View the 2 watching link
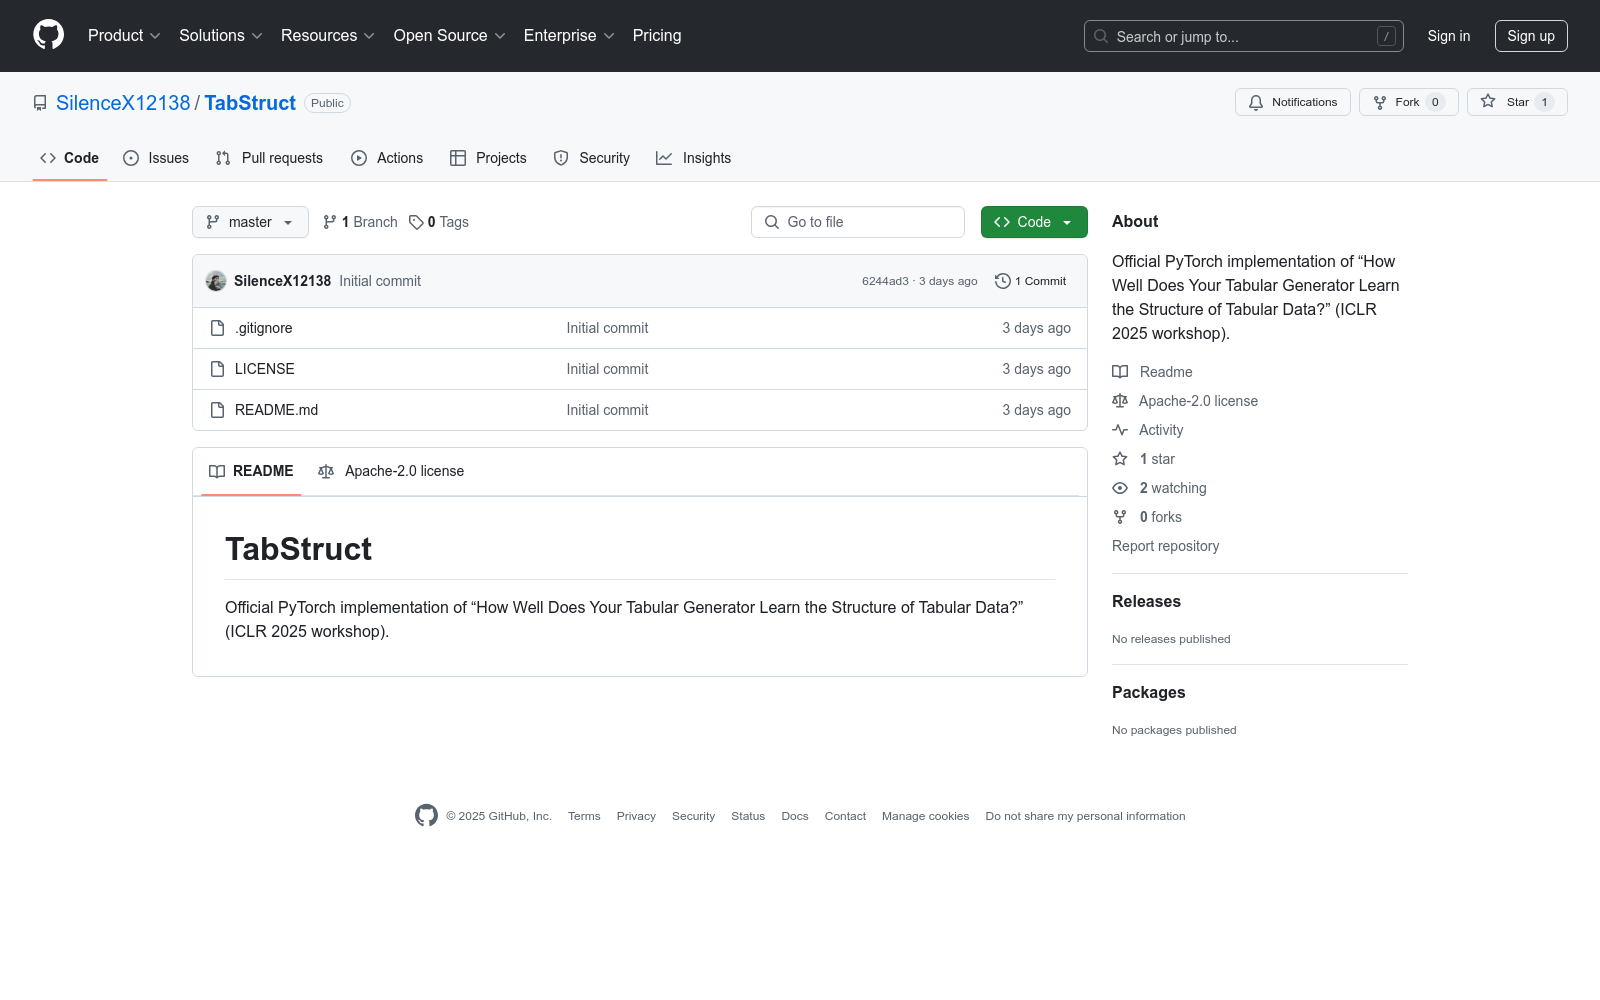 [x=1160, y=488]
